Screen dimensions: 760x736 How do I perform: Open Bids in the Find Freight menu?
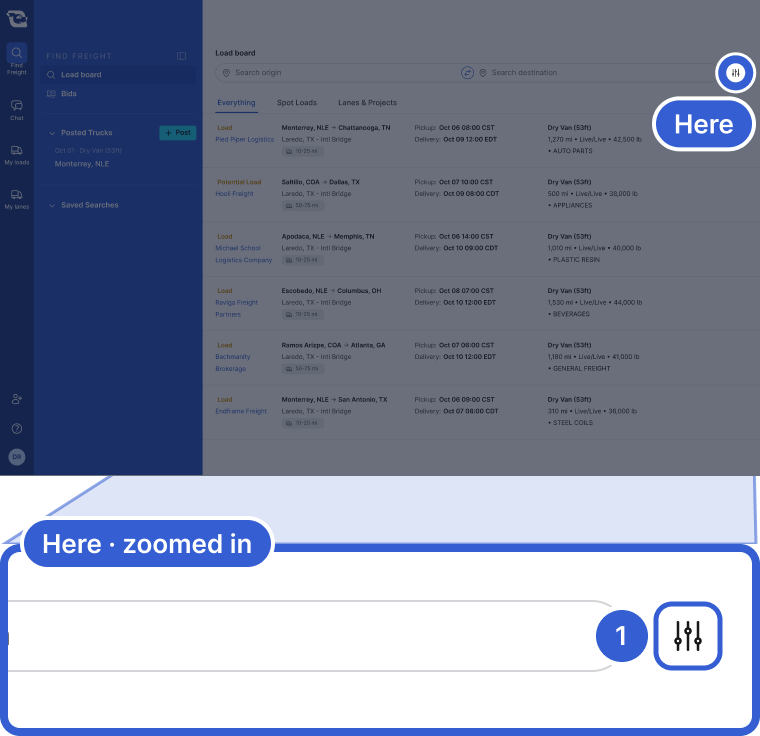point(118,94)
